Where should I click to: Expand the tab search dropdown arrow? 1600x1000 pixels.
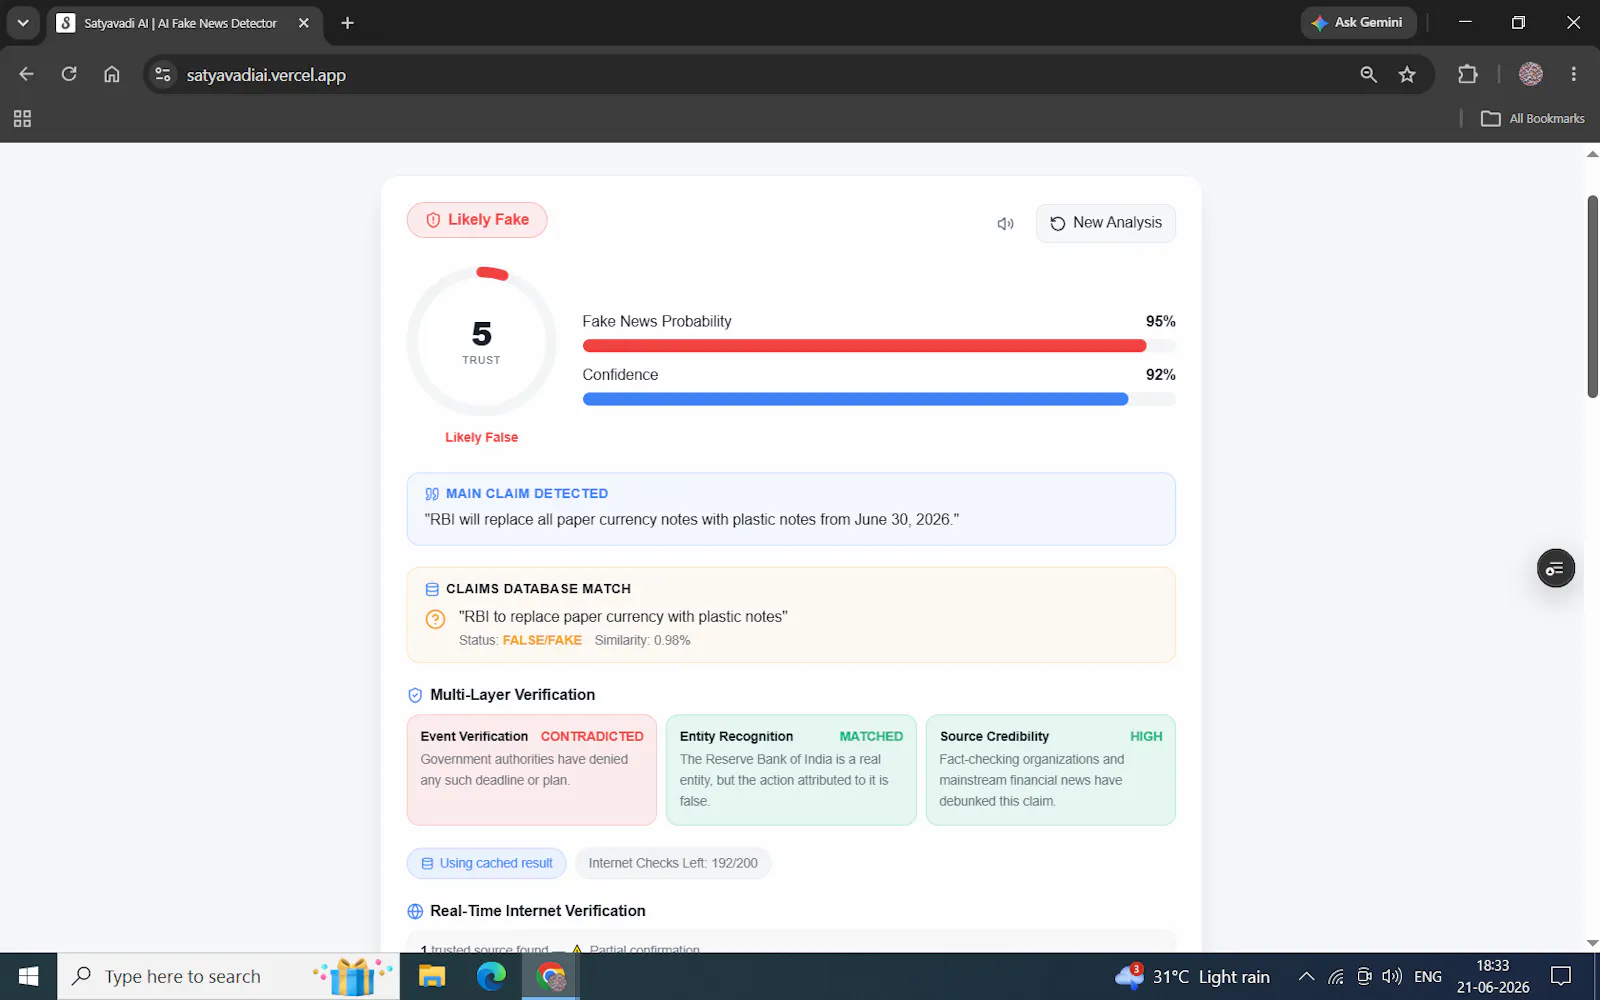[22, 22]
